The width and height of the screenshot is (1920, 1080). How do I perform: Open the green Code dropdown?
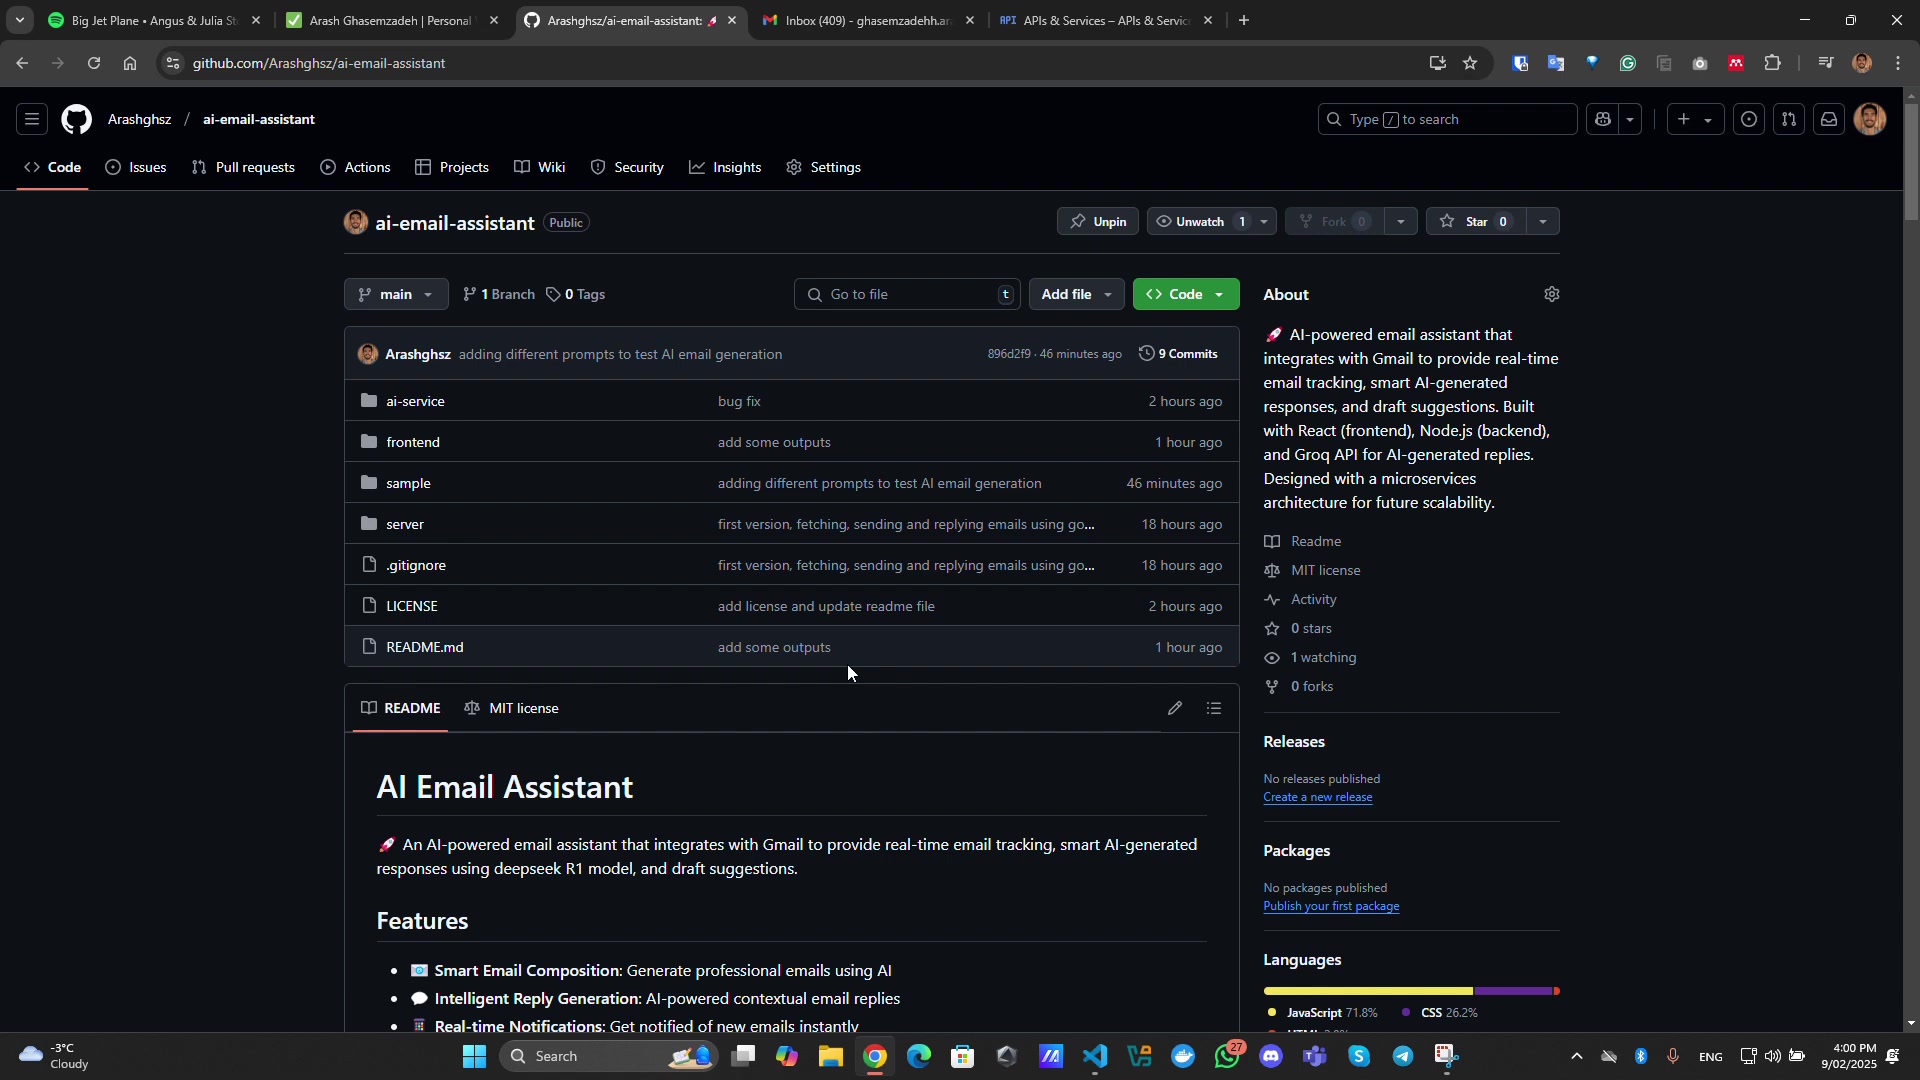point(1186,294)
